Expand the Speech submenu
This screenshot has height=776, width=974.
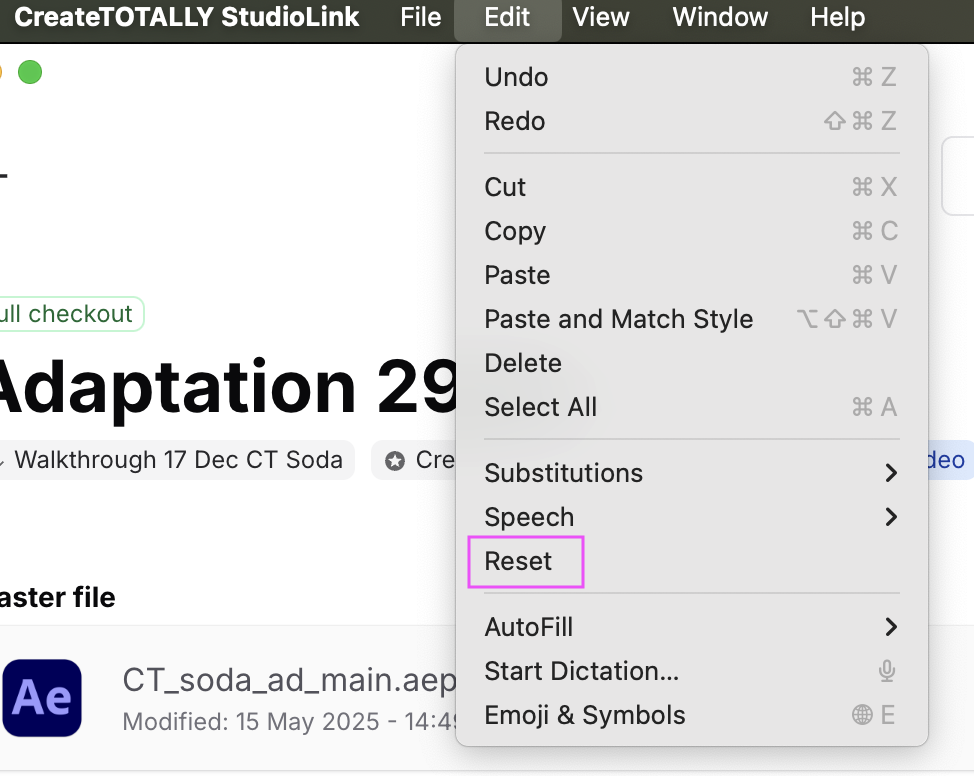coord(691,518)
